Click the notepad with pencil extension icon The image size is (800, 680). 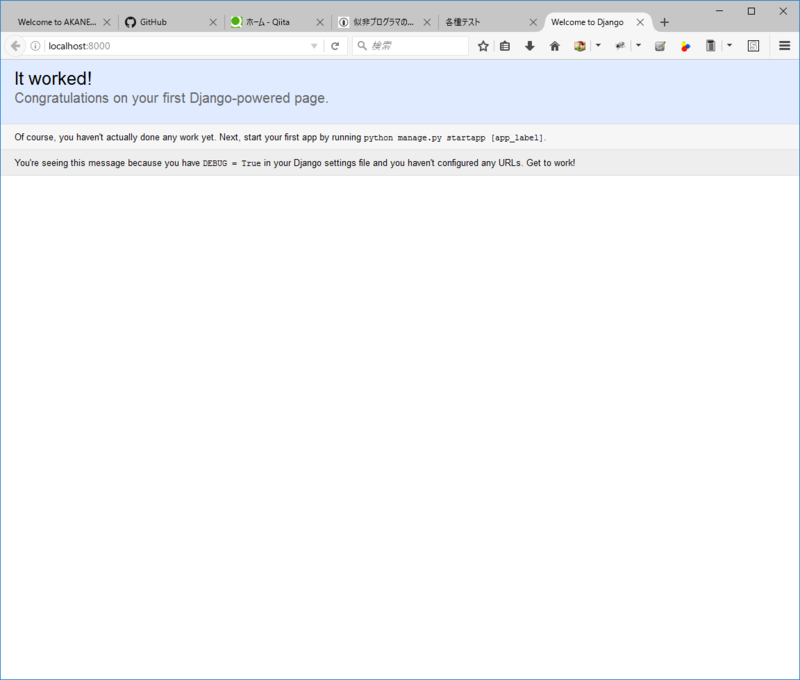pos(660,46)
